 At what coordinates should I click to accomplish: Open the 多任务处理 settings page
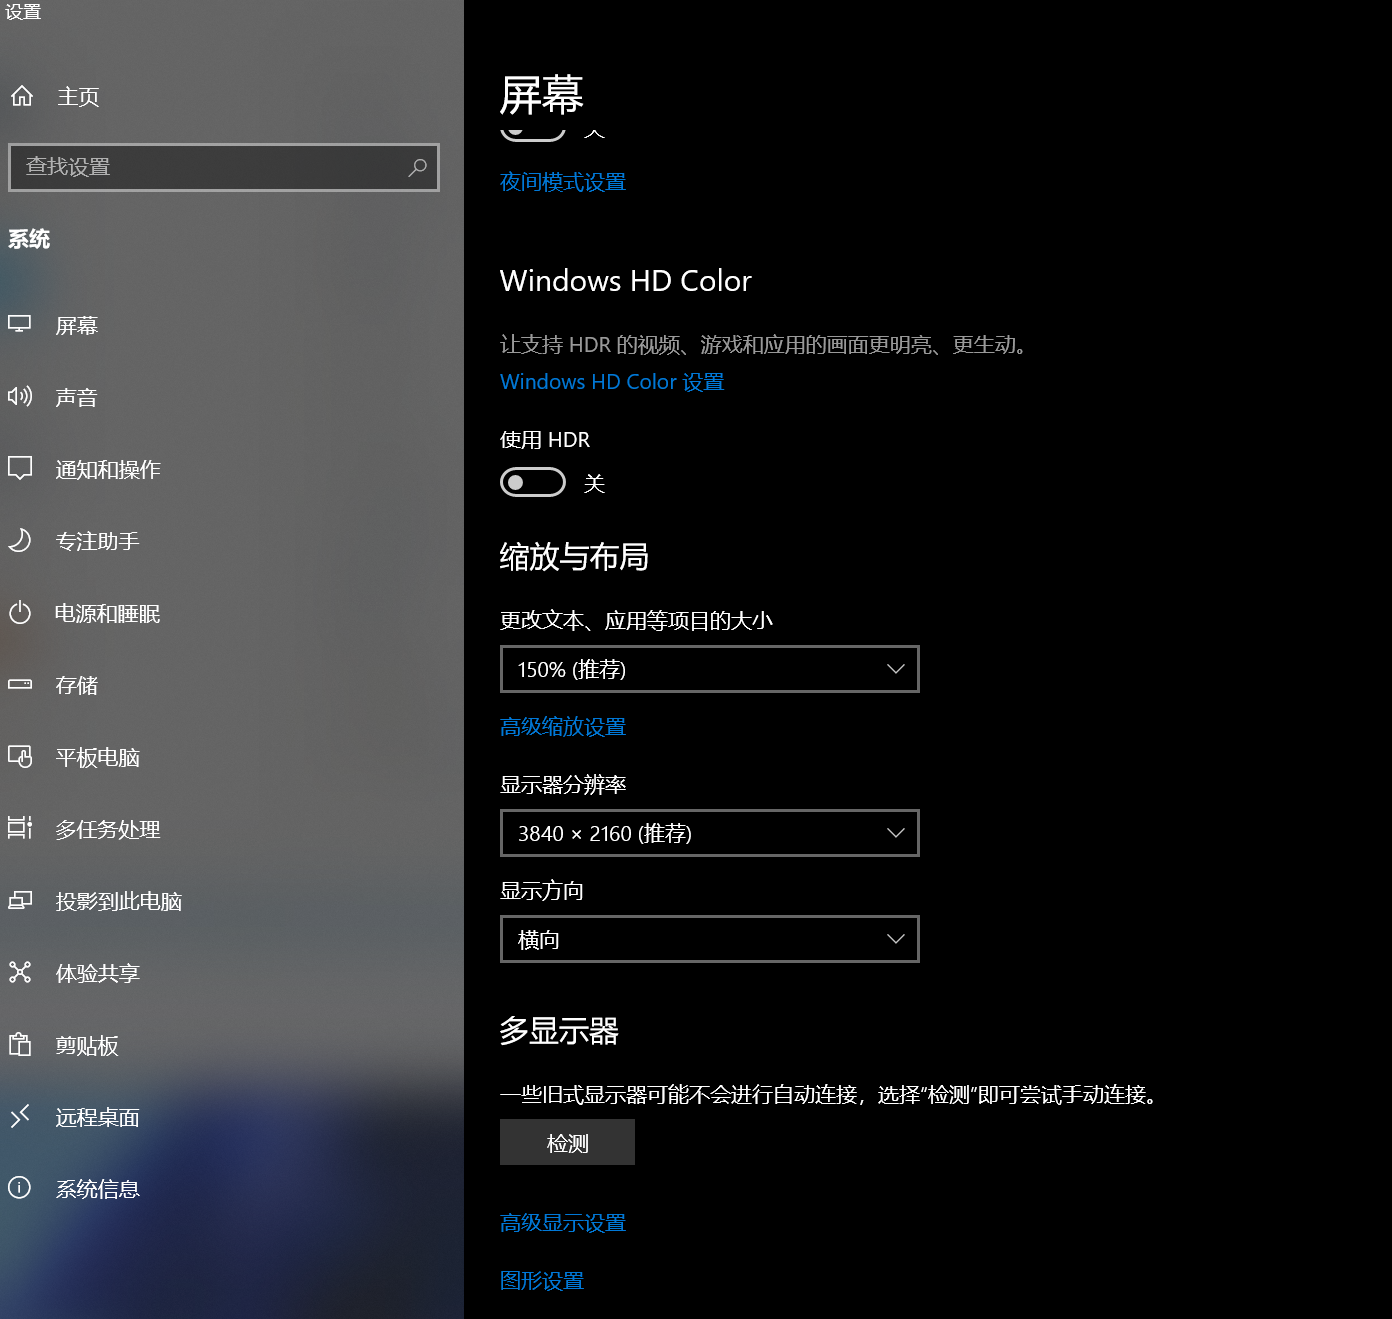pos(108,829)
